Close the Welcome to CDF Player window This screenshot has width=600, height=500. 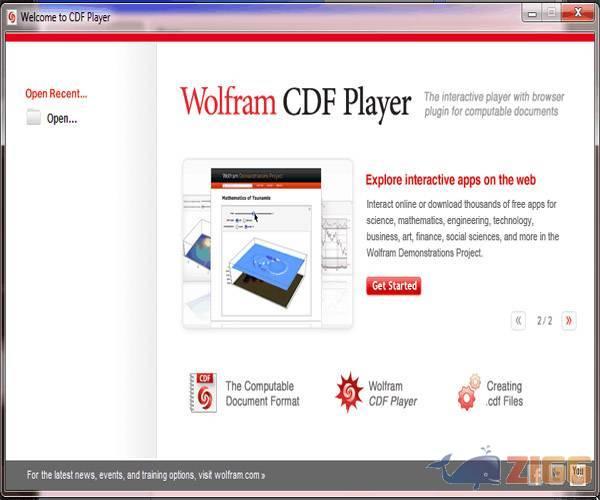point(578,13)
